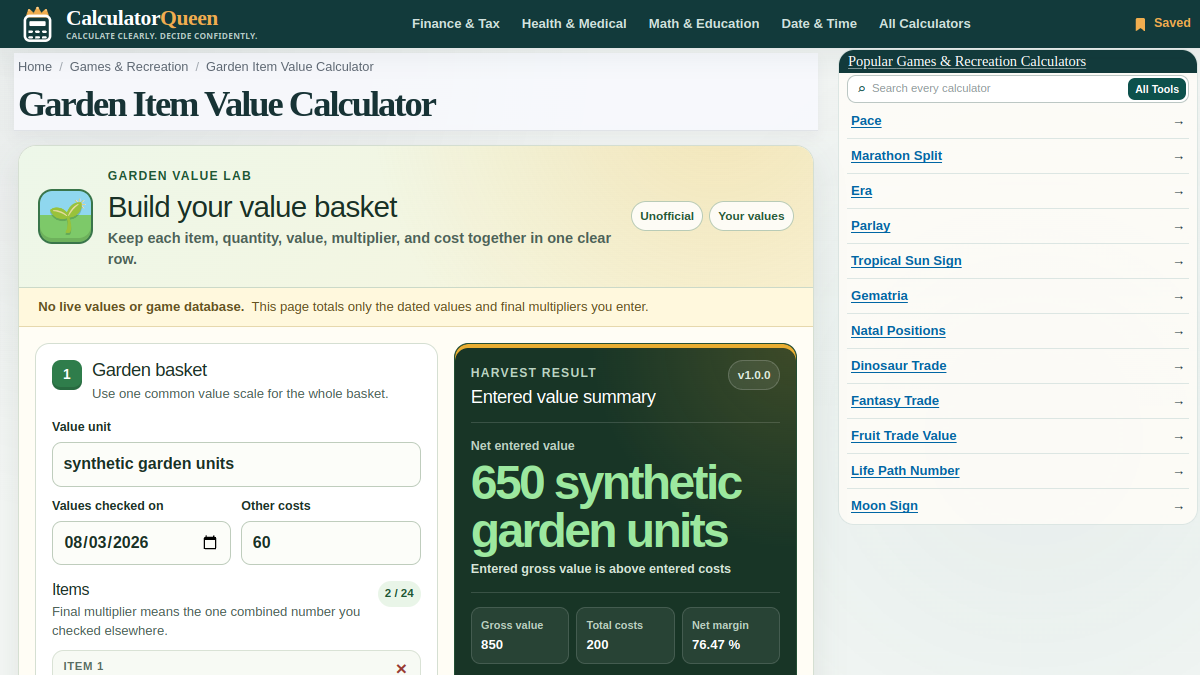Viewport: 1200px width, 675px height.
Task: Open the All Calculators menu
Action: coord(925,23)
